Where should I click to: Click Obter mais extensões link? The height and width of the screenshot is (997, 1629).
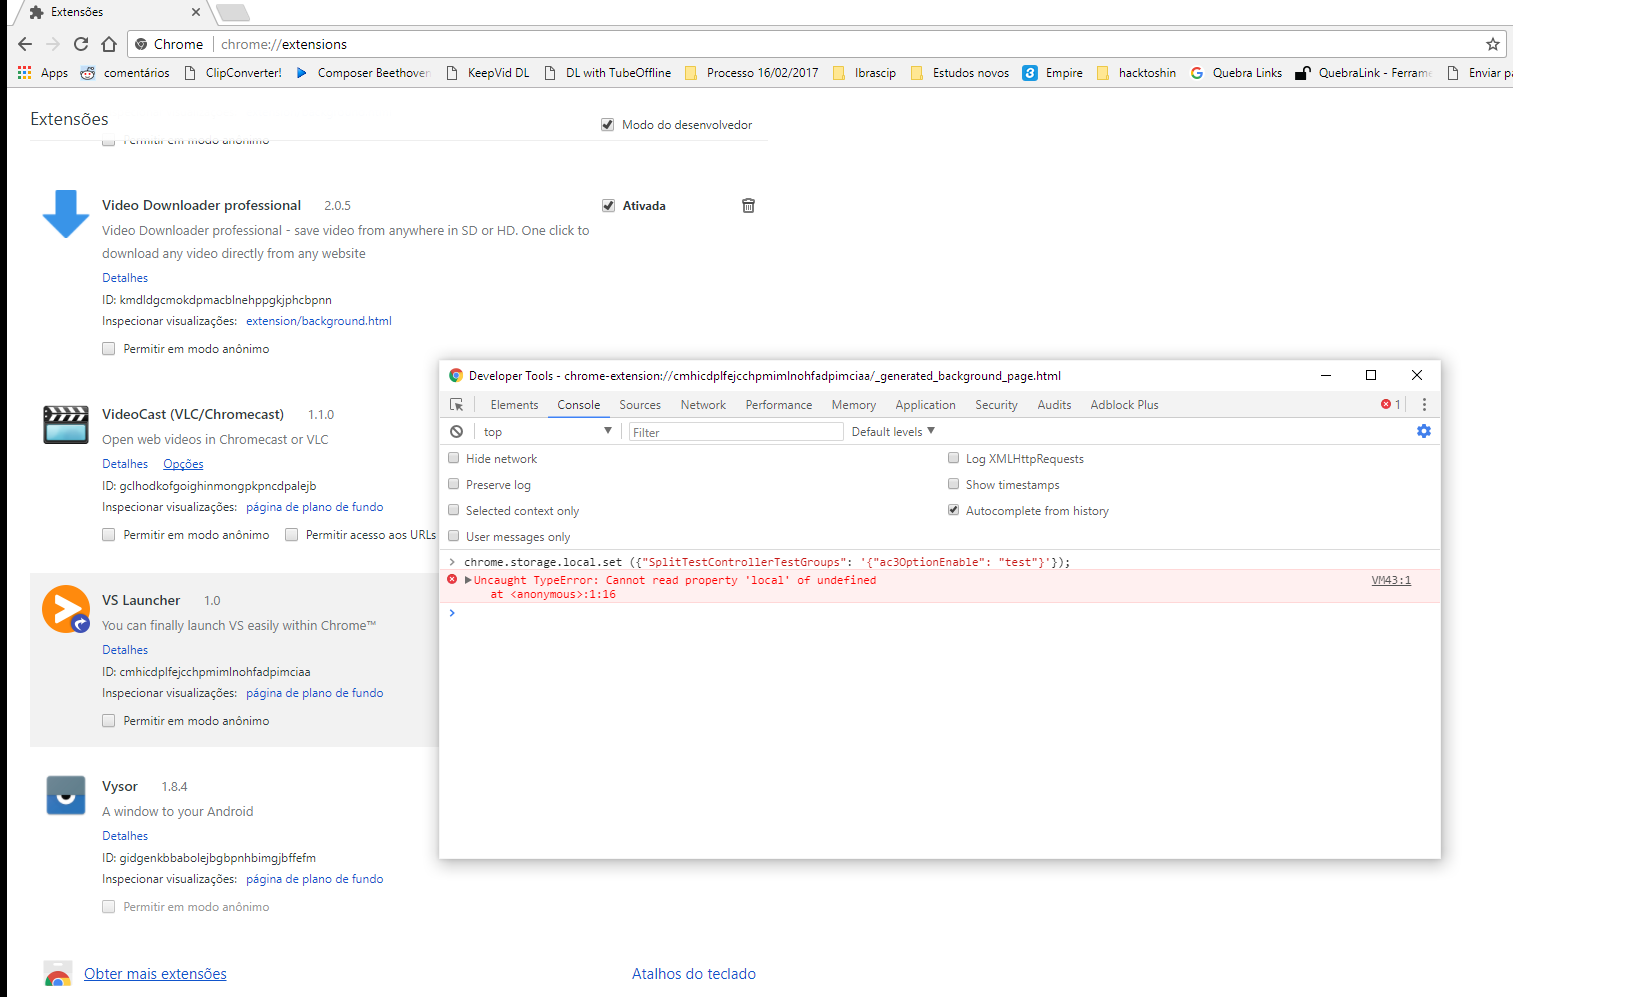(x=155, y=974)
